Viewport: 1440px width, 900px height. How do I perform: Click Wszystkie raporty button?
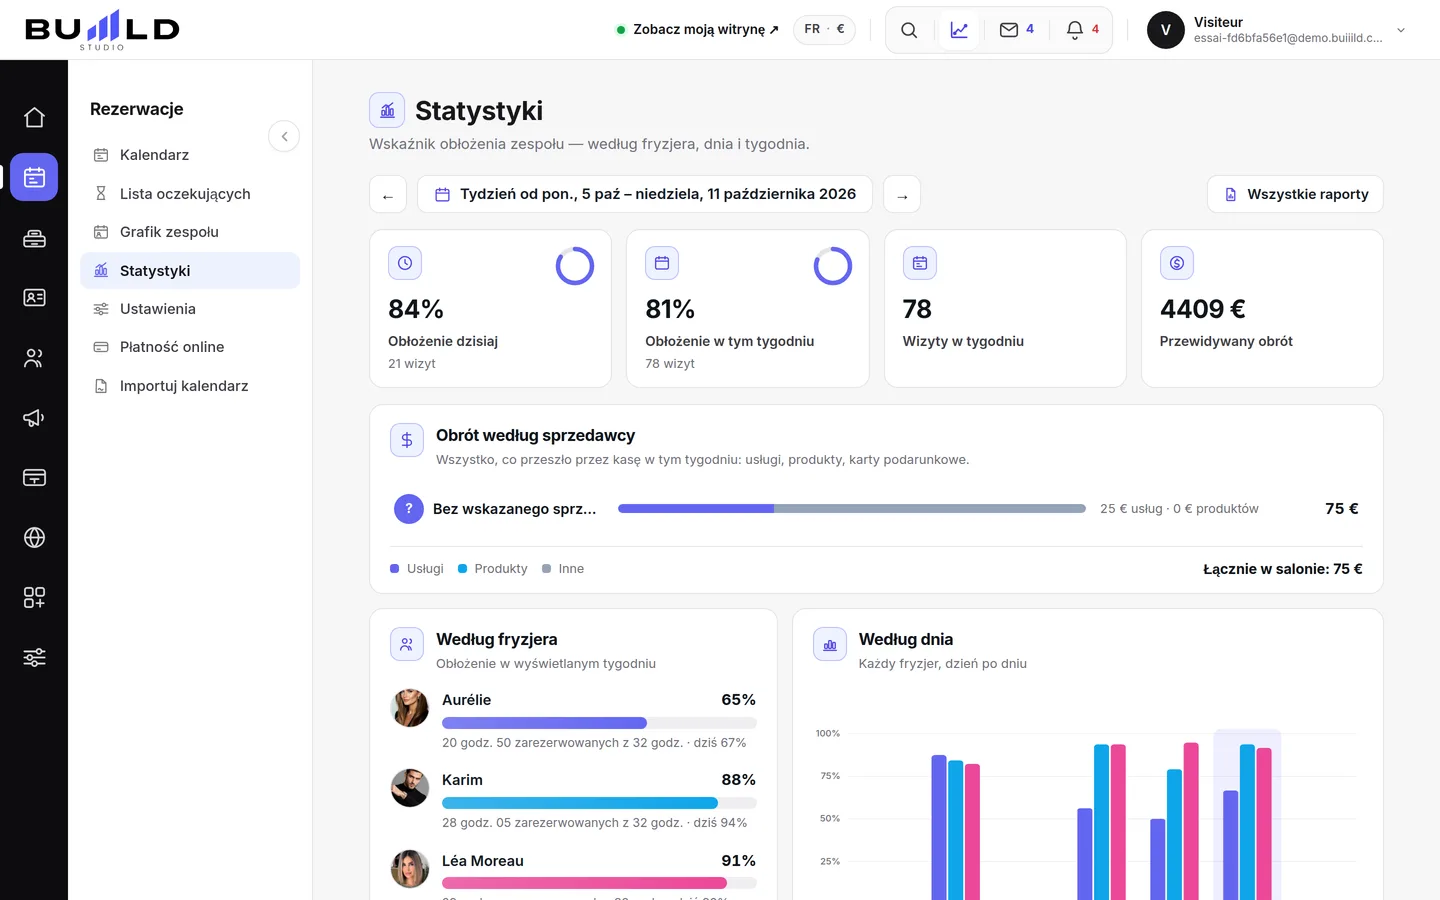tap(1295, 195)
